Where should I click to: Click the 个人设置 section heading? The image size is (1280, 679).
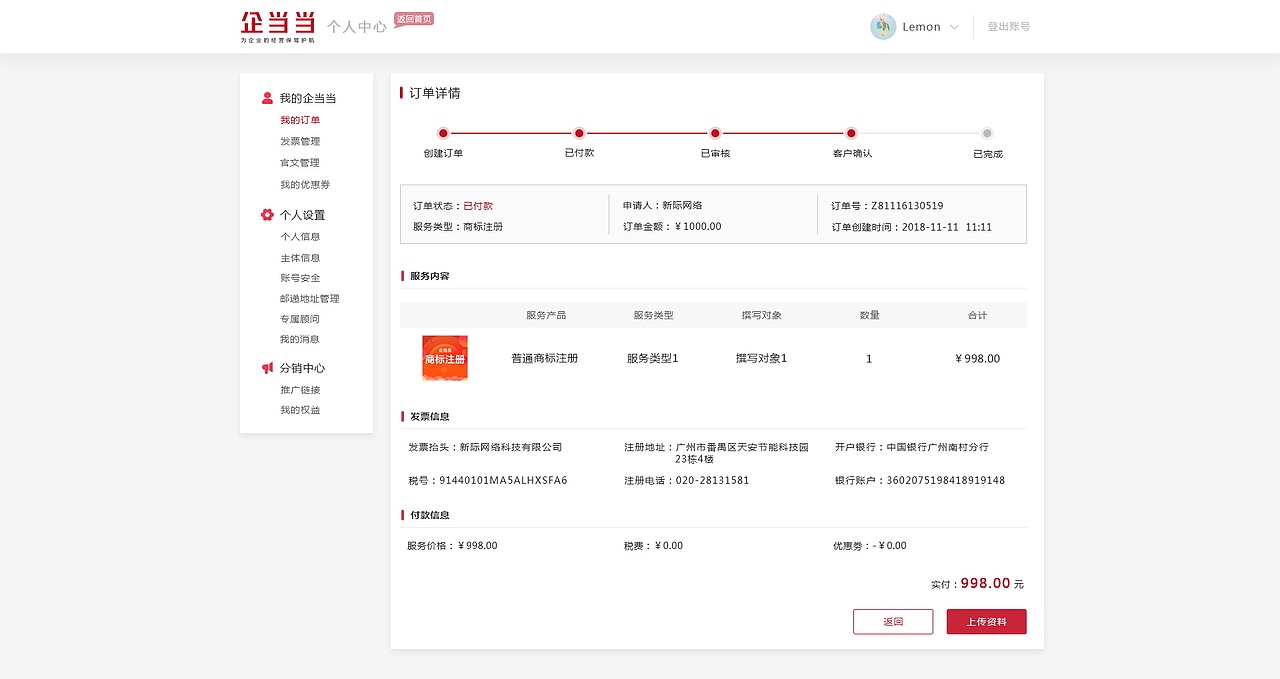coord(302,215)
